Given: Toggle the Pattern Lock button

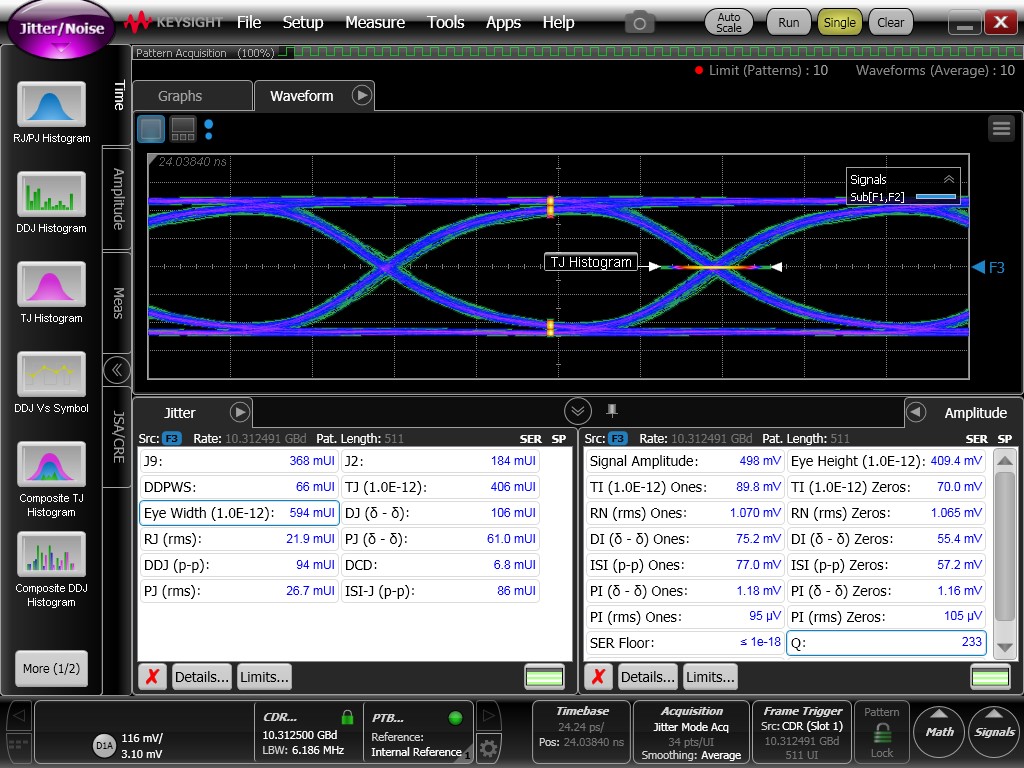Looking at the screenshot, I should [881, 731].
